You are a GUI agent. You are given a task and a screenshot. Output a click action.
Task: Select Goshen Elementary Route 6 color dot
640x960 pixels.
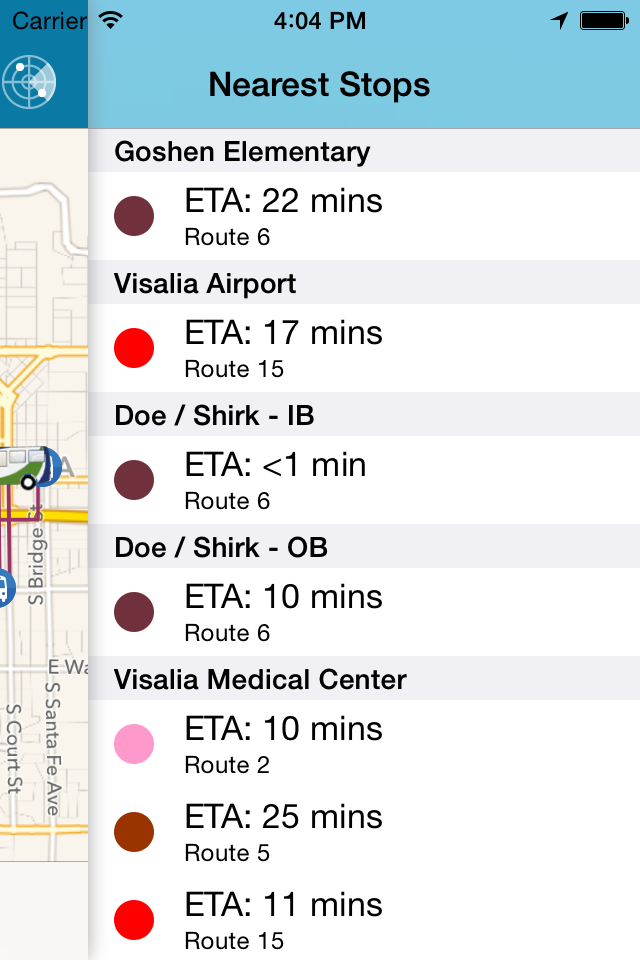pos(134,216)
